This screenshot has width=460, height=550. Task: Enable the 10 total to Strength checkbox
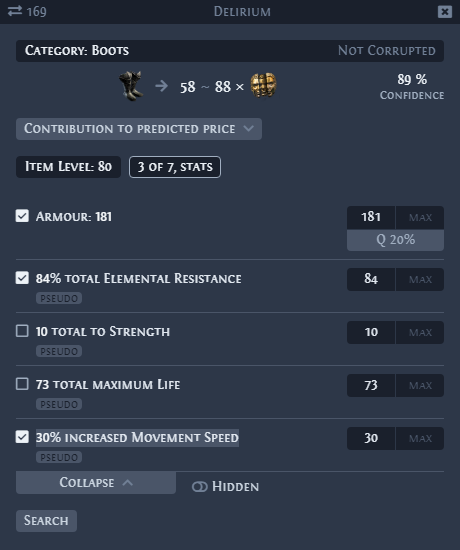pos(22,331)
